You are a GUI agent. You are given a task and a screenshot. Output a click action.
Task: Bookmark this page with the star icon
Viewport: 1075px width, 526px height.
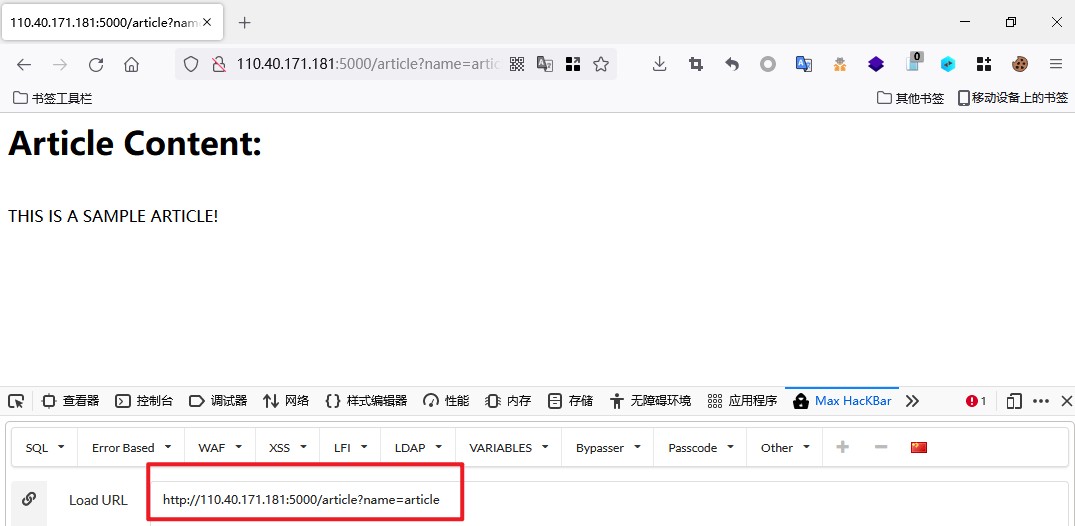pos(601,64)
